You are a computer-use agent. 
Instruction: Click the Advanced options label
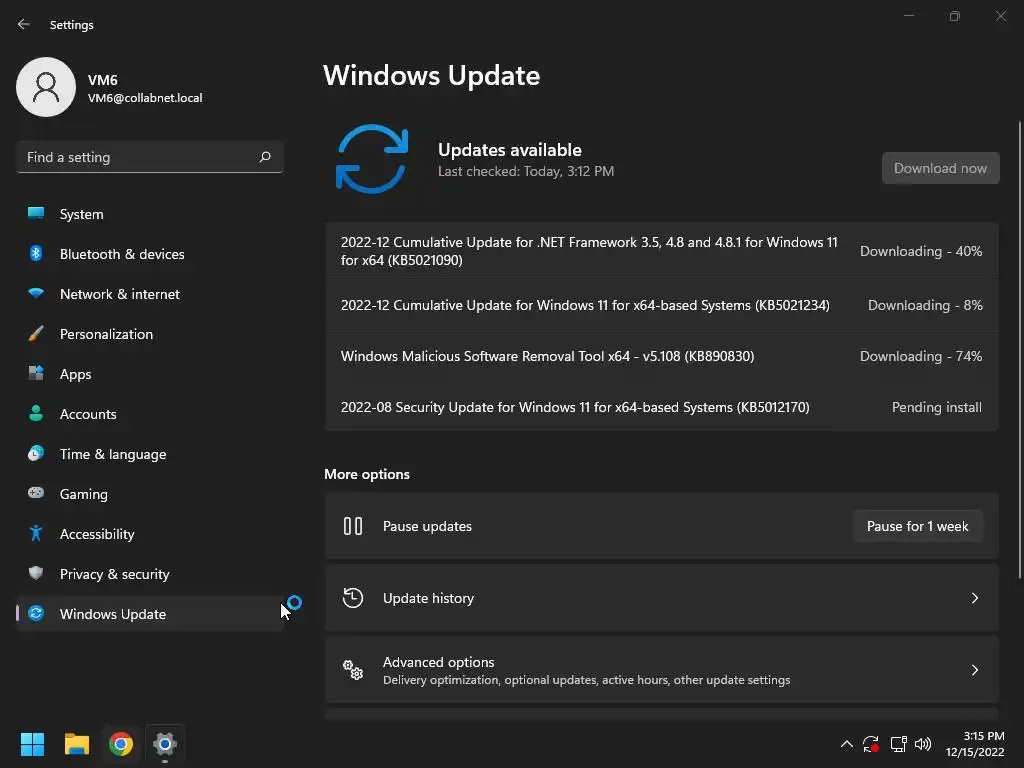pyautogui.click(x=438, y=662)
